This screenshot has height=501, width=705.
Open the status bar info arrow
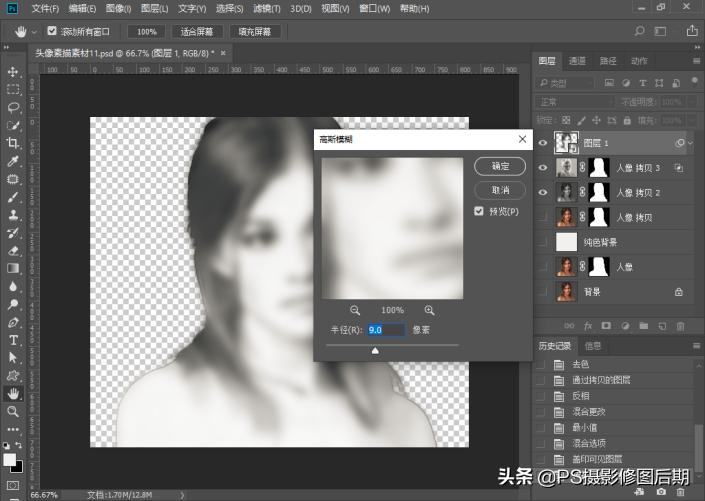(182, 495)
